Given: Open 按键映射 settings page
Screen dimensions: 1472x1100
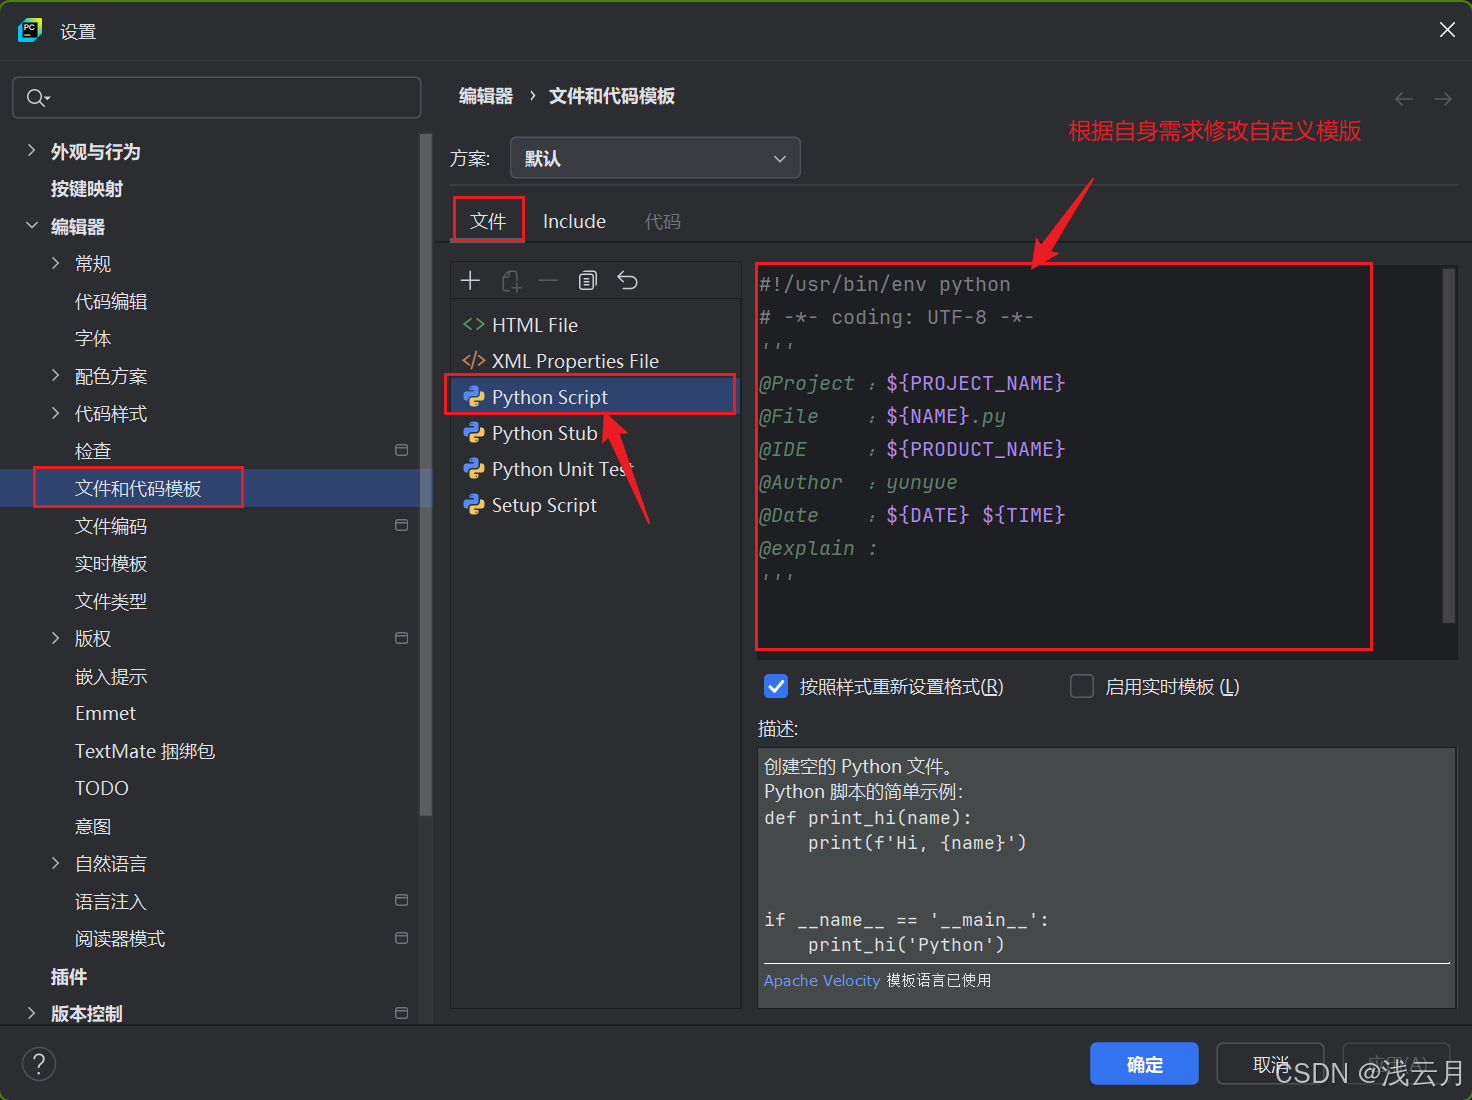Looking at the screenshot, I should coord(87,189).
